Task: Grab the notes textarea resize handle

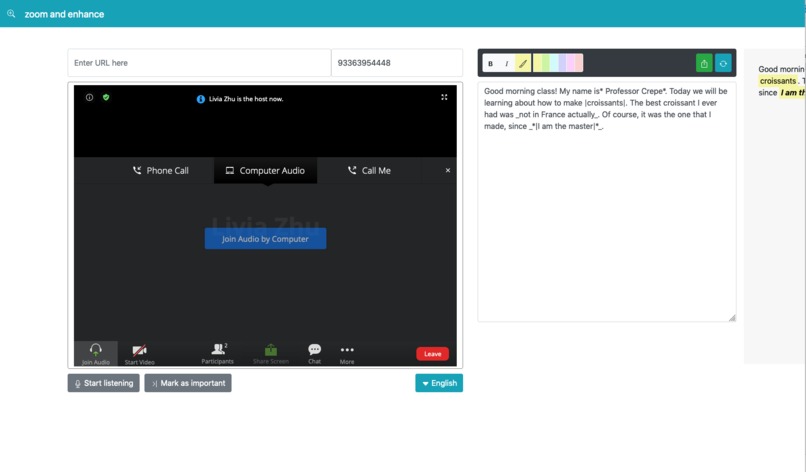Action: (x=731, y=318)
